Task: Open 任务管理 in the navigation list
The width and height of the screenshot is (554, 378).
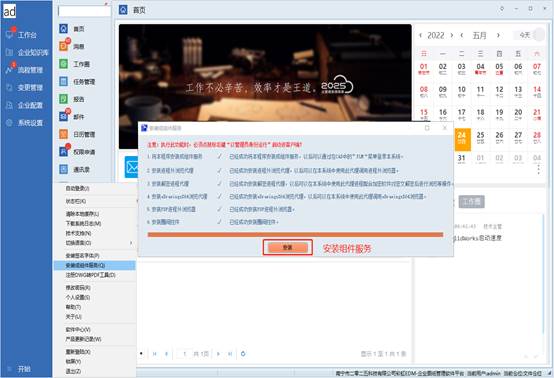Action: coord(77,82)
